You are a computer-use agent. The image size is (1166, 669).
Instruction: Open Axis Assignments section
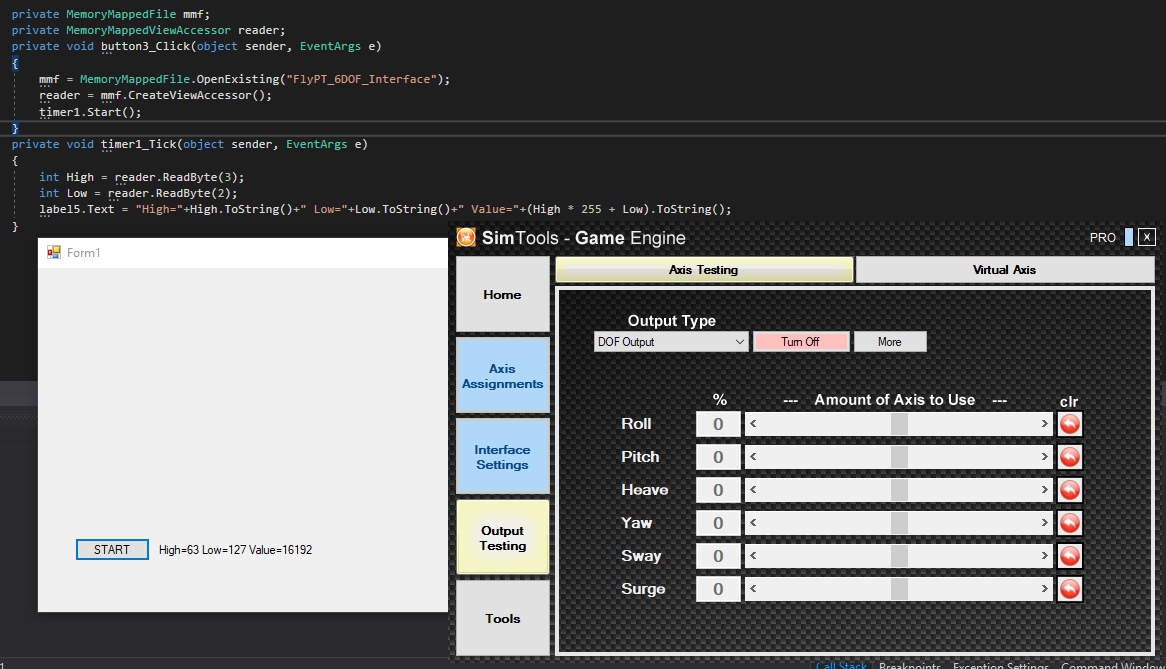pos(503,375)
